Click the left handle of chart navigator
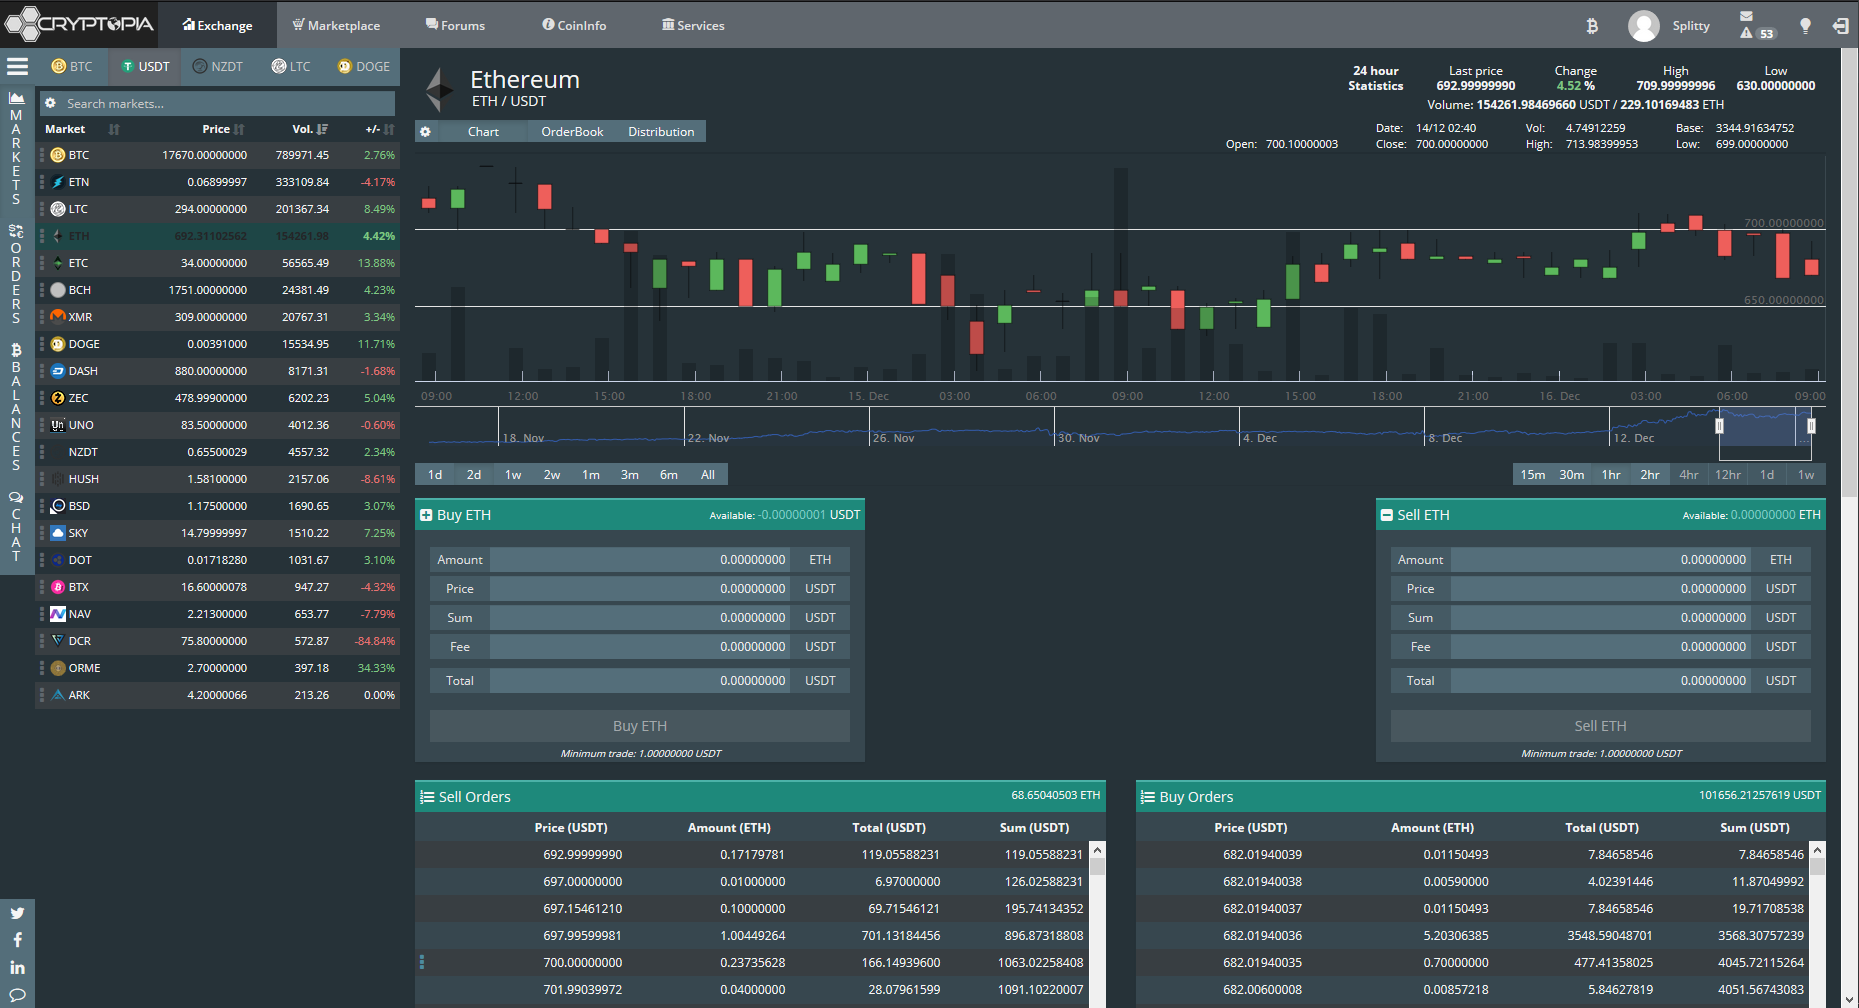 (x=1719, y=426)
